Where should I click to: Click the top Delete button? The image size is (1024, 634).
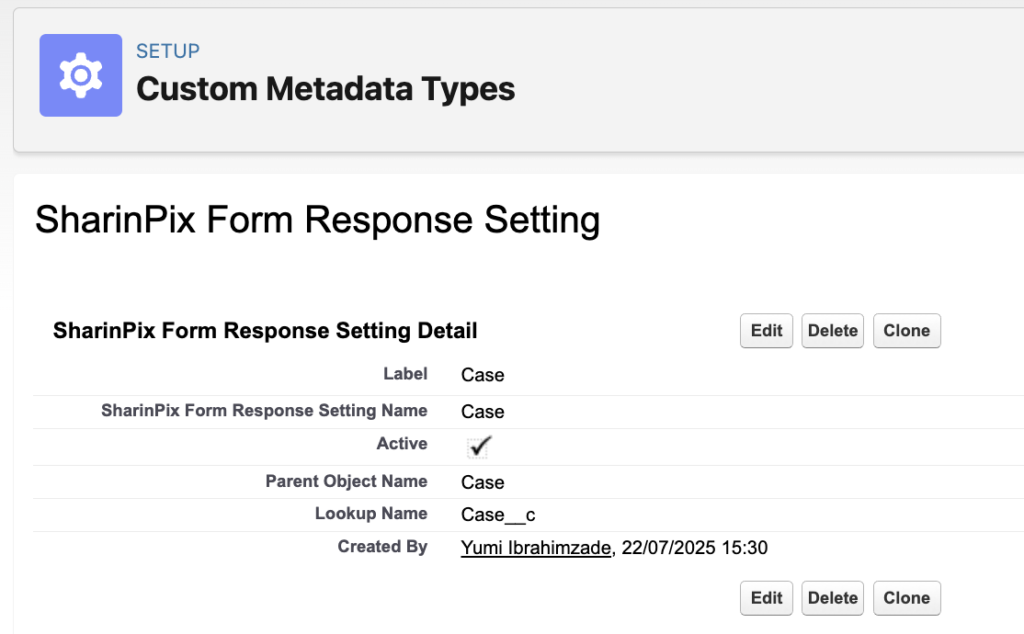pos(833,330)
